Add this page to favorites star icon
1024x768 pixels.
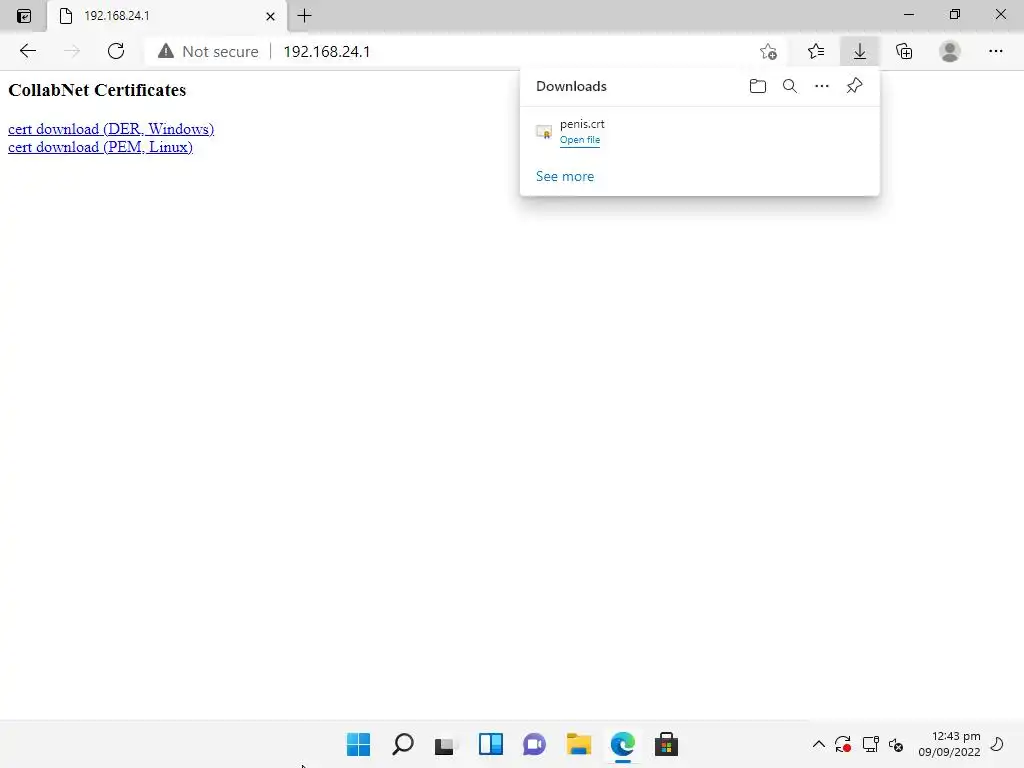[768, 52]
